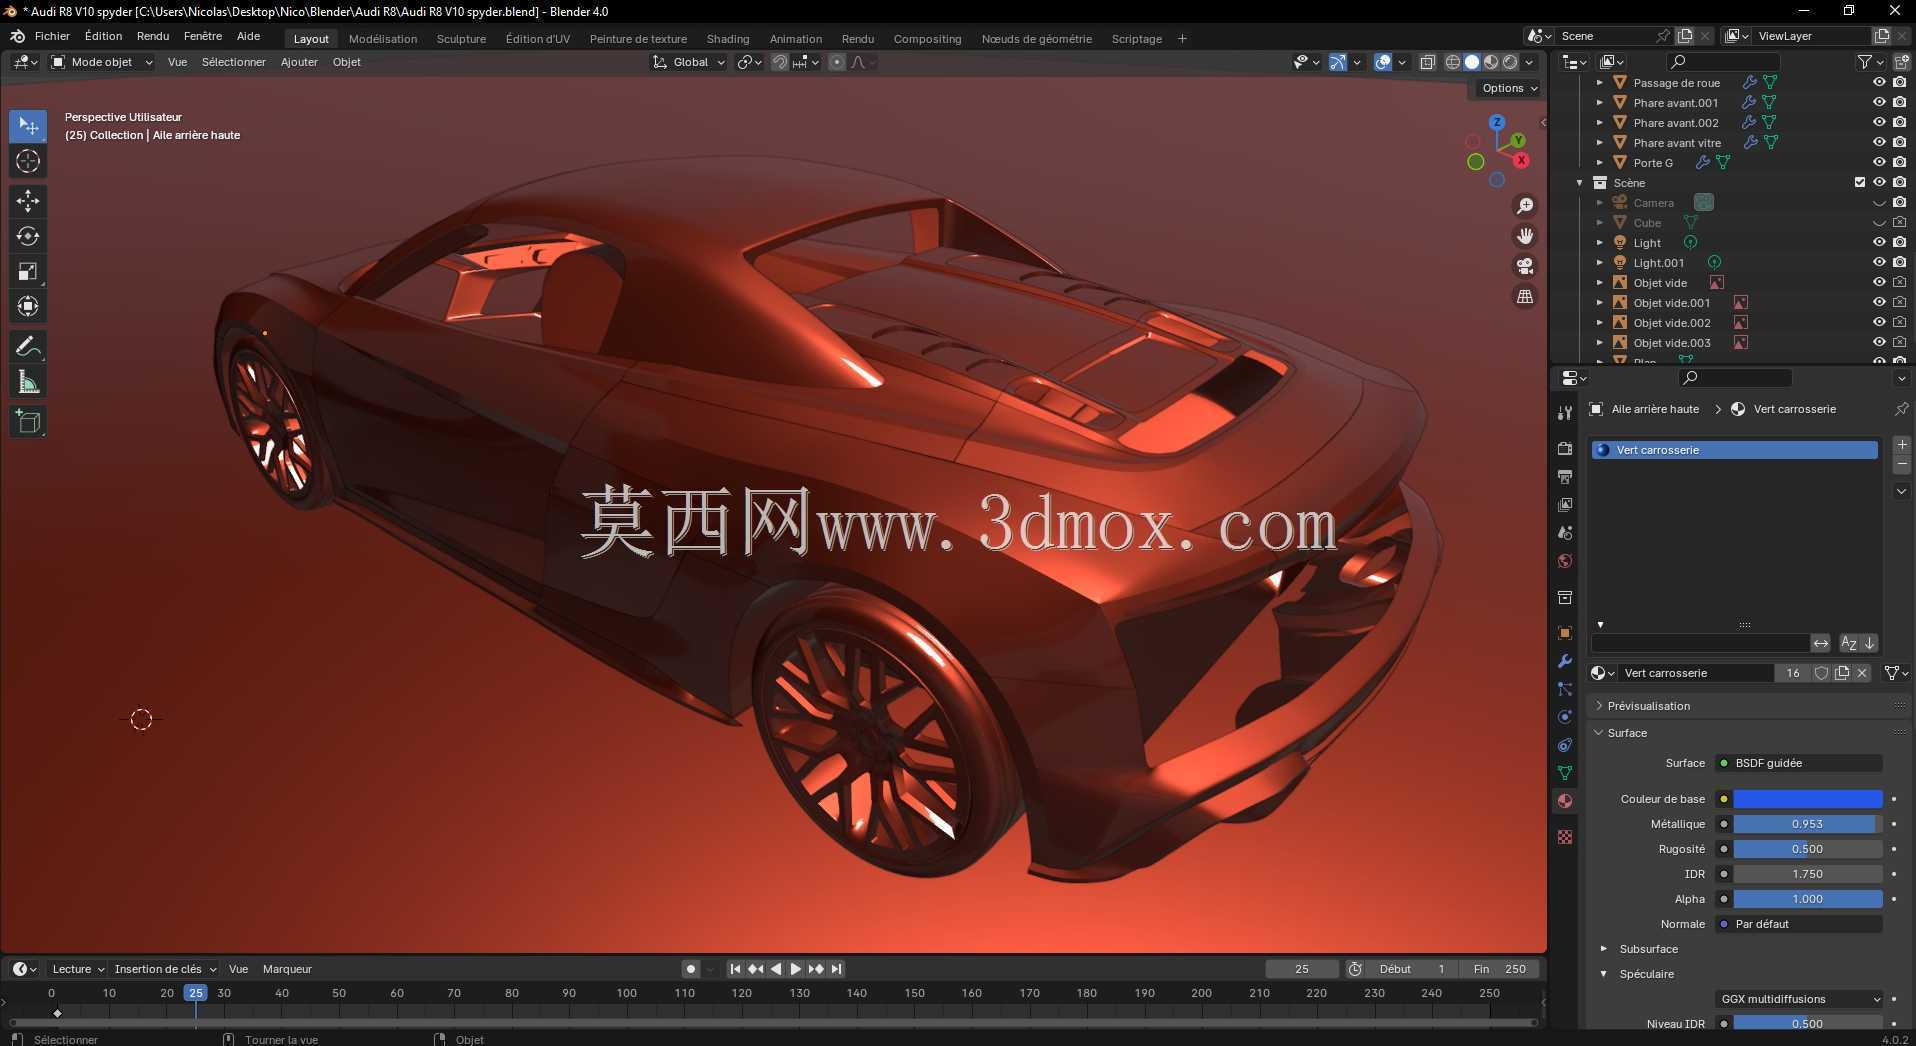Collapse the Scène collection tree
This screenshot has width=1916, height=1046.
coord(1580,183)
